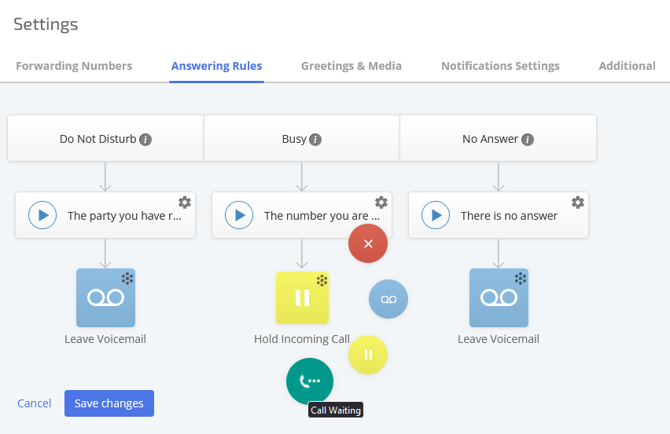Click the red close radial menu button
The width and height of the screenshot is (670, 434).
point(368,243)
